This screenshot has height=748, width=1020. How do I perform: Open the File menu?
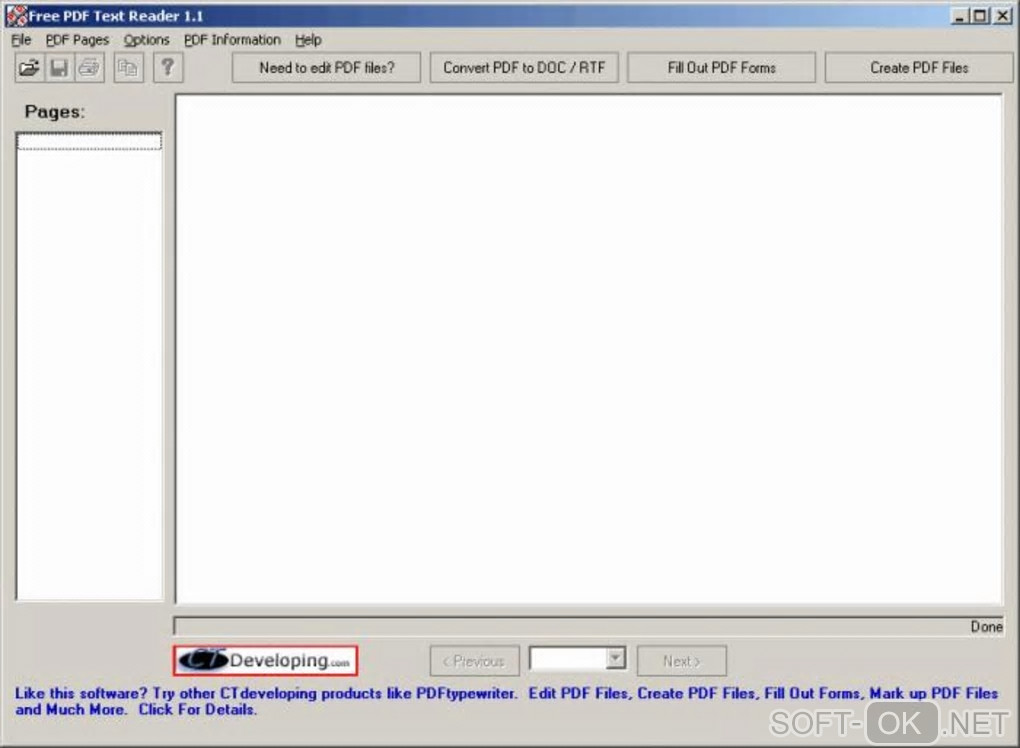[21, 40]
